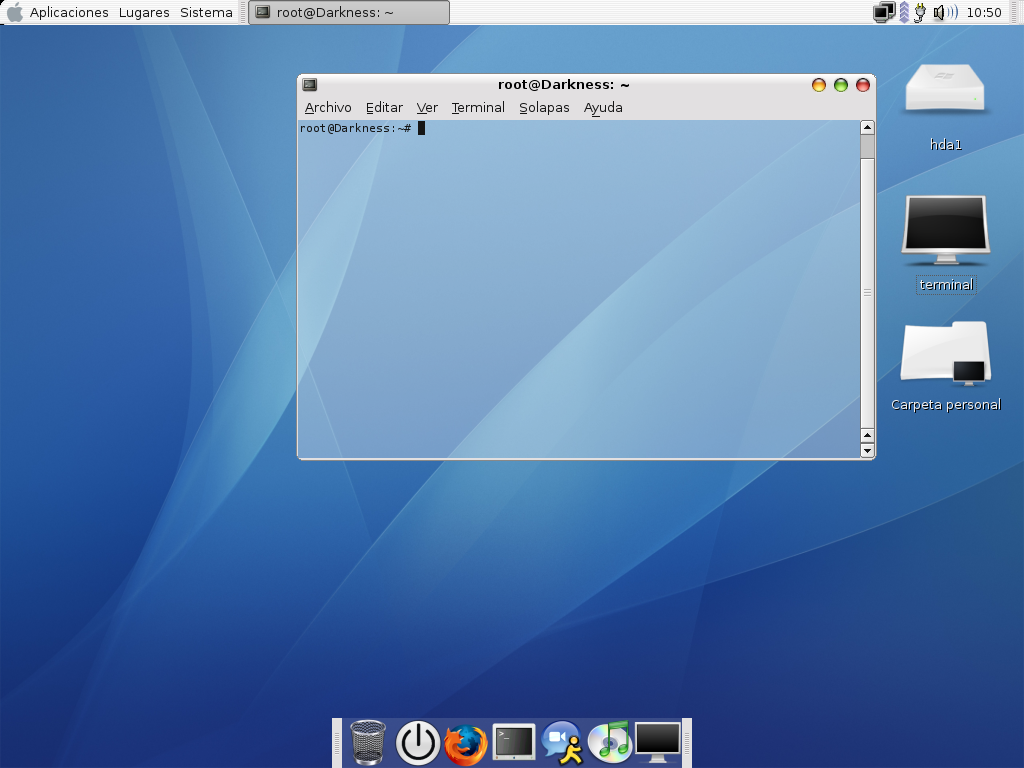Click the terminal scrollbar bottom down arrow

pos(867,451)
